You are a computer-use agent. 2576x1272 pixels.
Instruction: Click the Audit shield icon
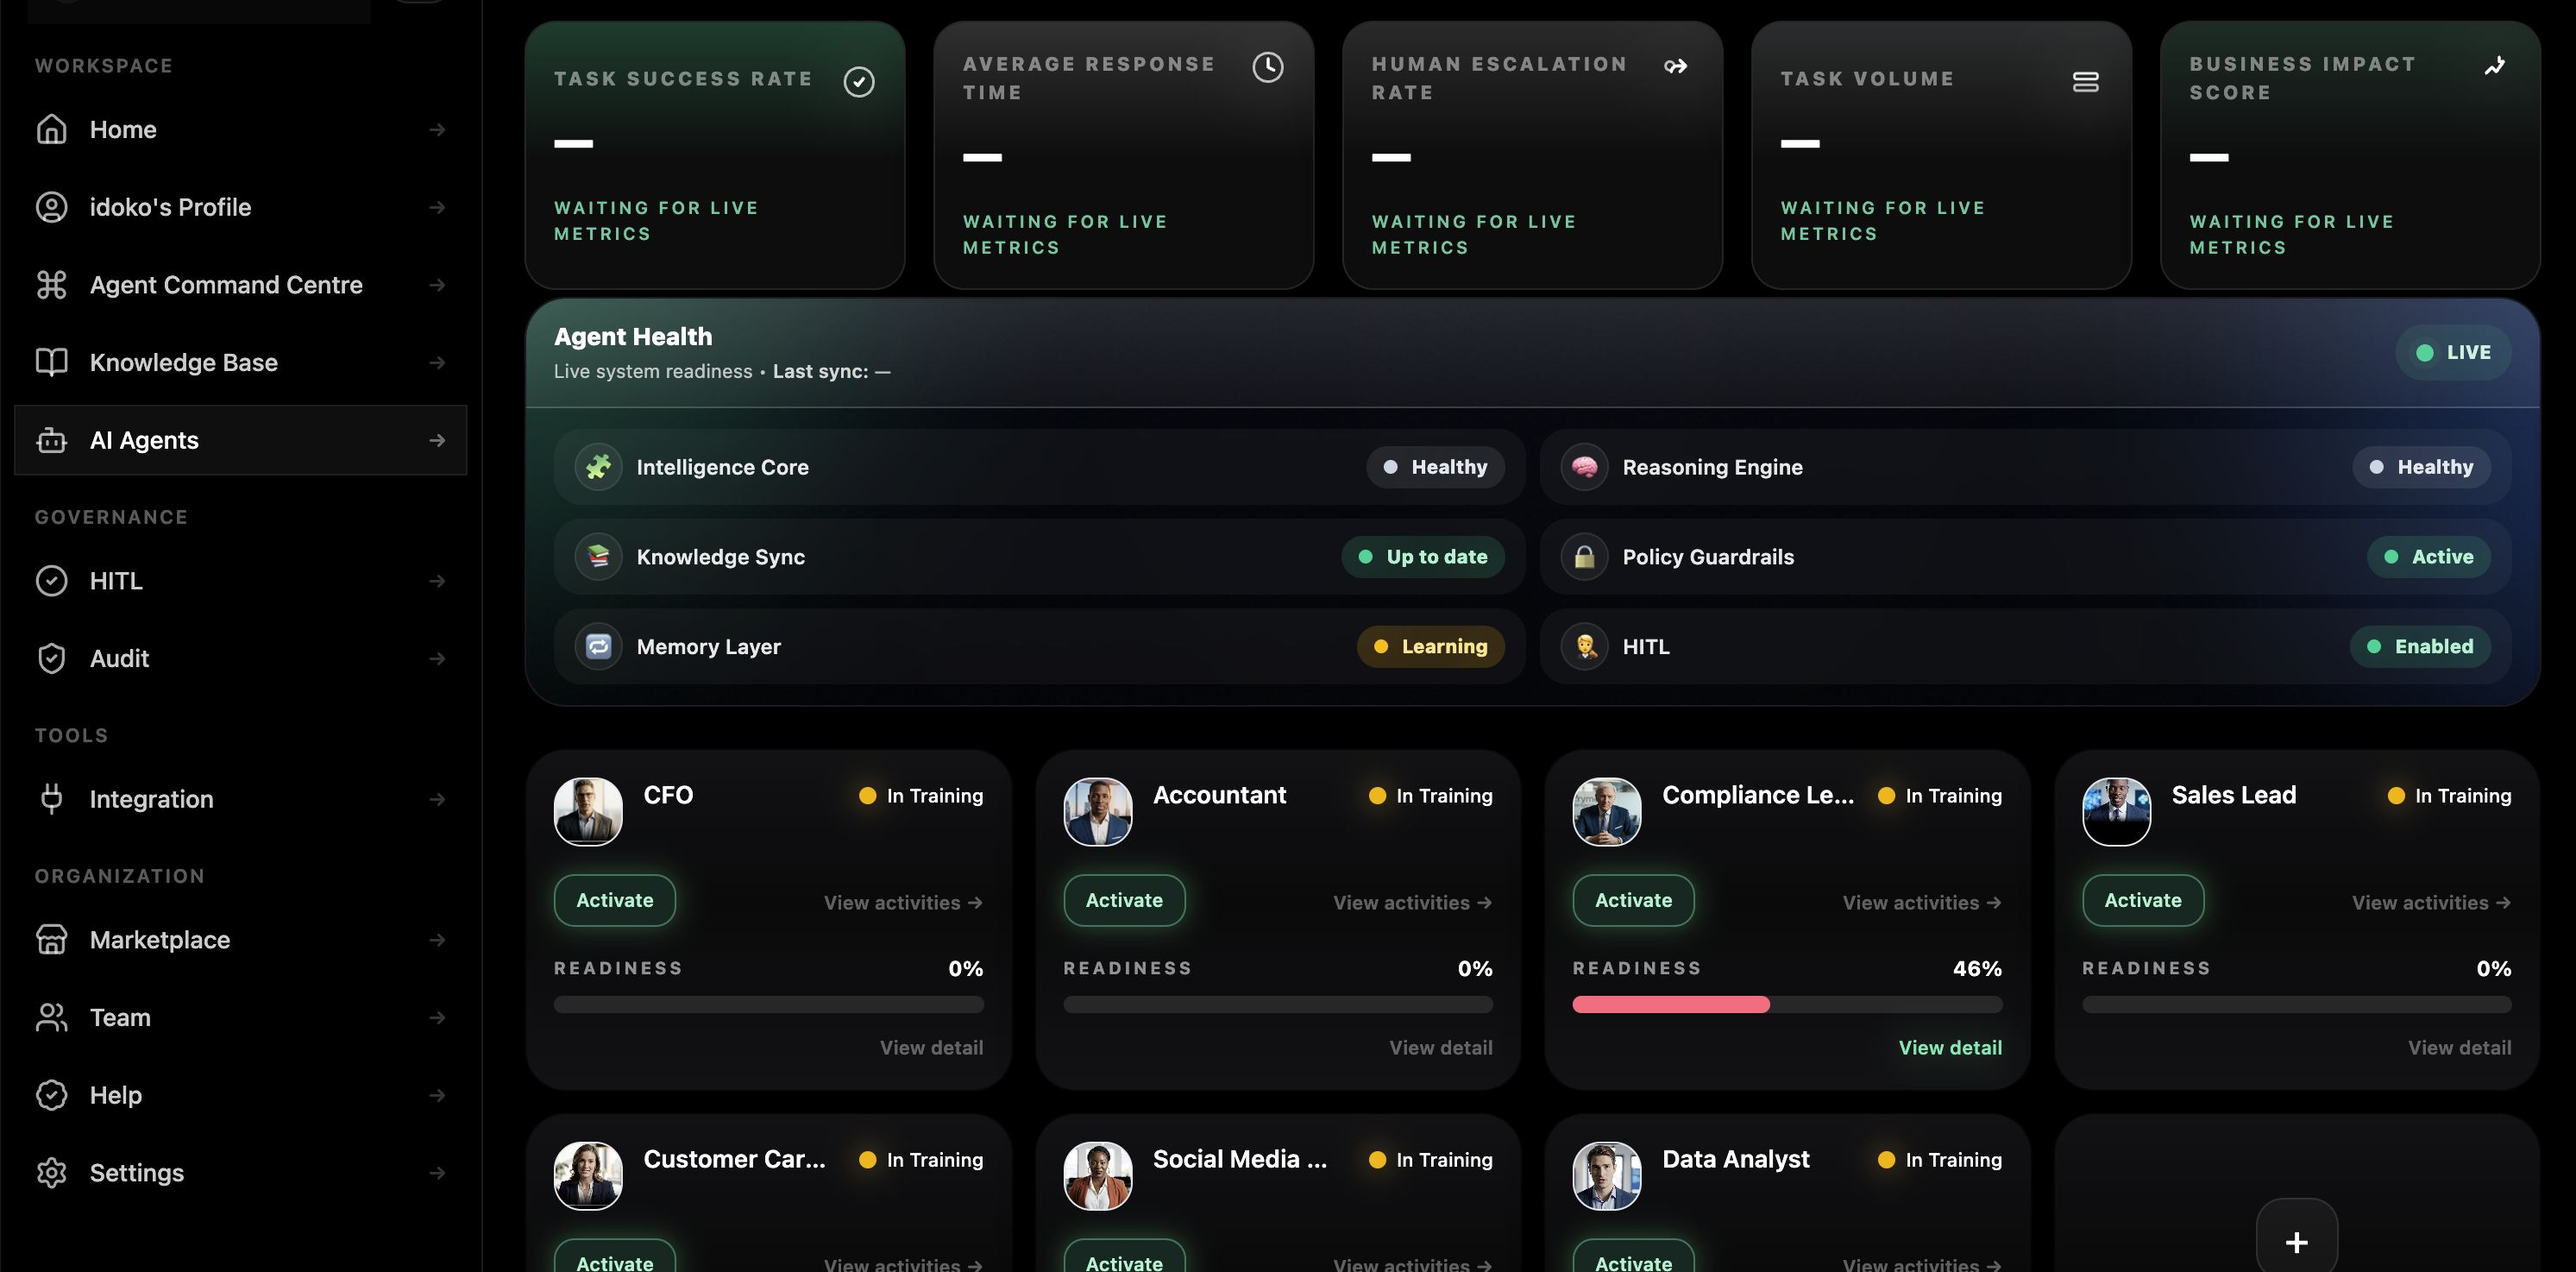tap(51, 658)
